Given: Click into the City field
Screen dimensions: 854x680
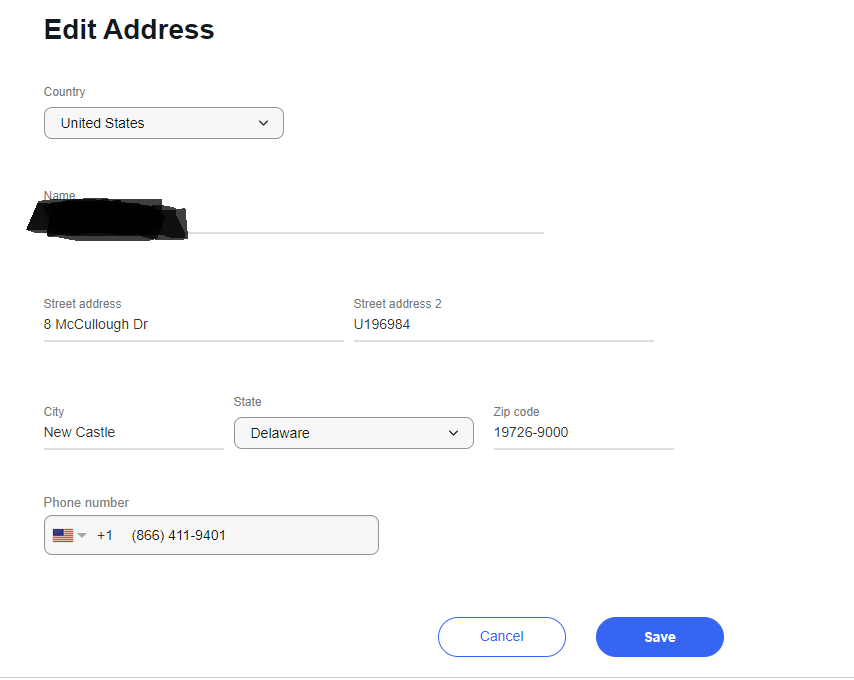Looking at the screenshot, I should [133, 433].
